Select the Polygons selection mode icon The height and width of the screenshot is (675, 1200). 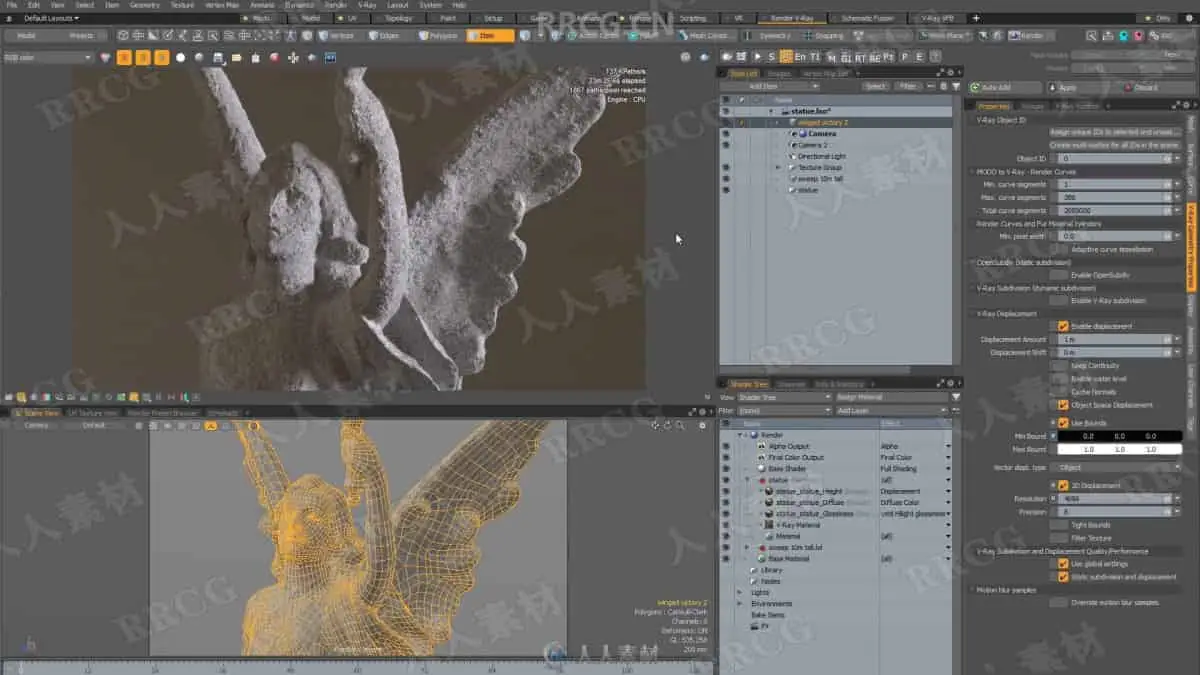(x=438, y=36)
